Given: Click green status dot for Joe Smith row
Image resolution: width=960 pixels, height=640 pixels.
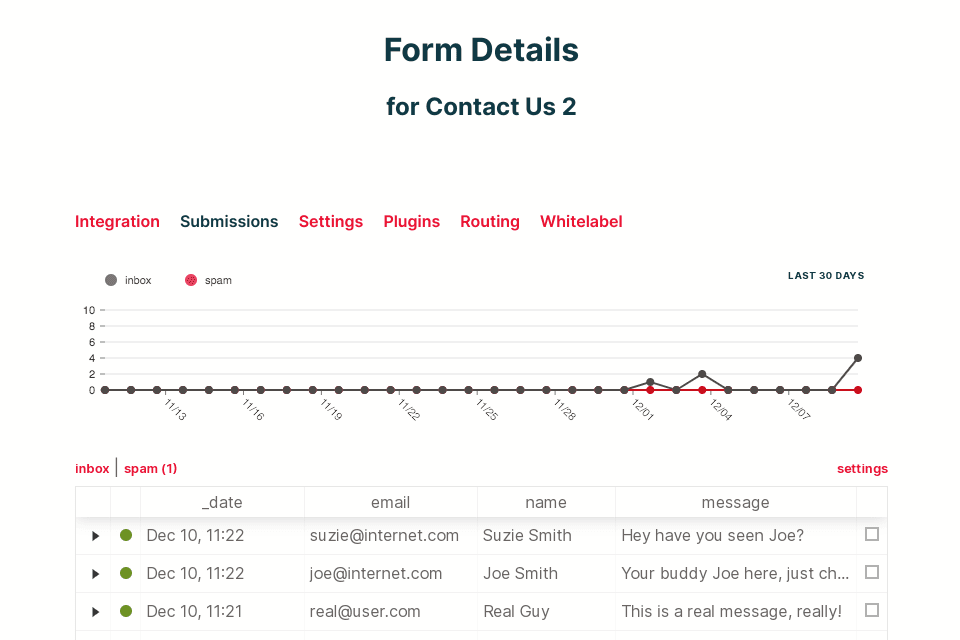Looking at the screenshot, I should point(126,574).
